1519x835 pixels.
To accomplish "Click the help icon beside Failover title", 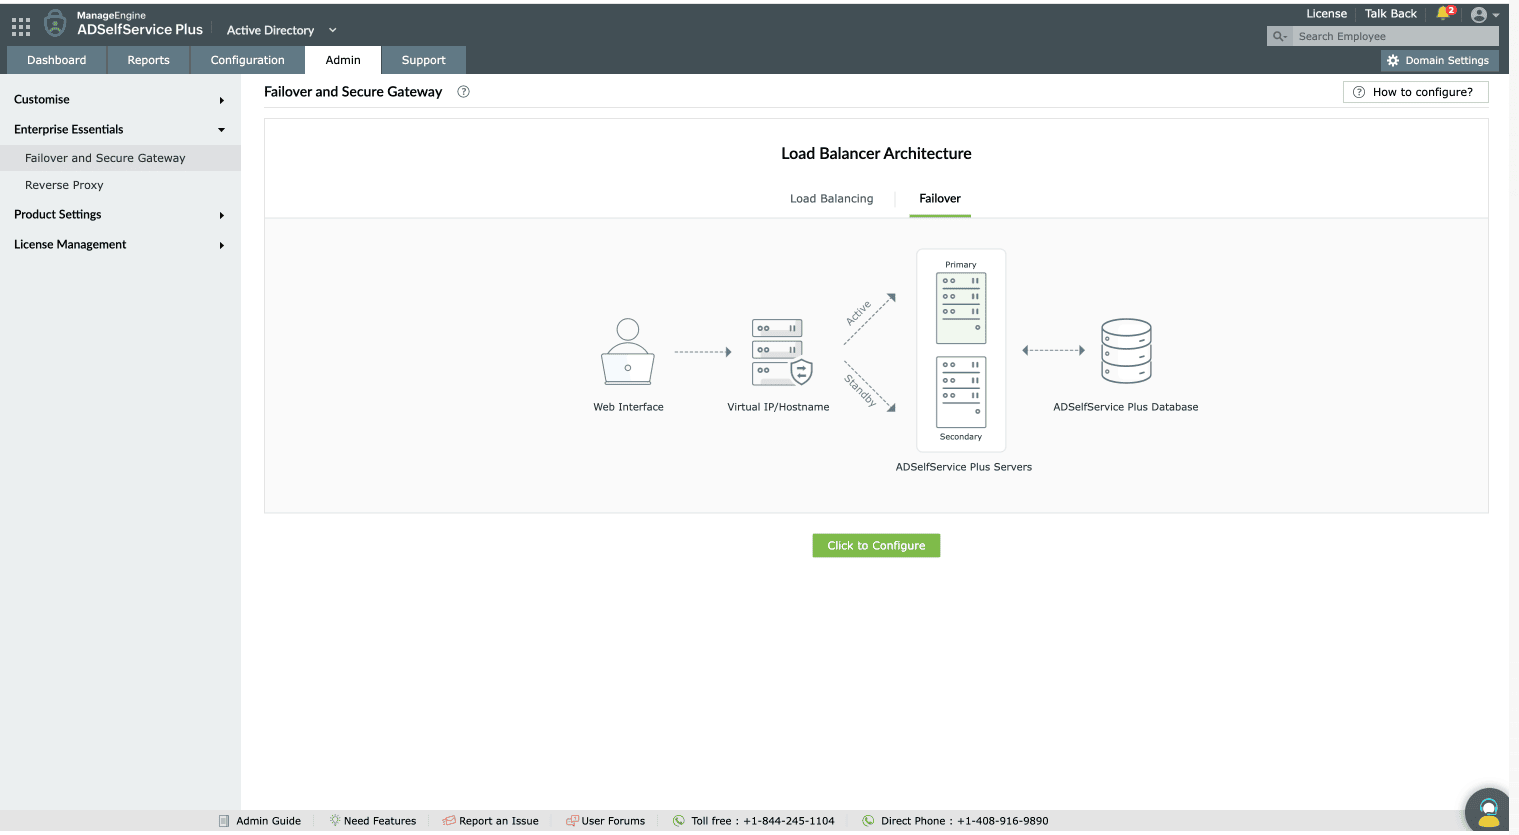I will tap(463, 91).
